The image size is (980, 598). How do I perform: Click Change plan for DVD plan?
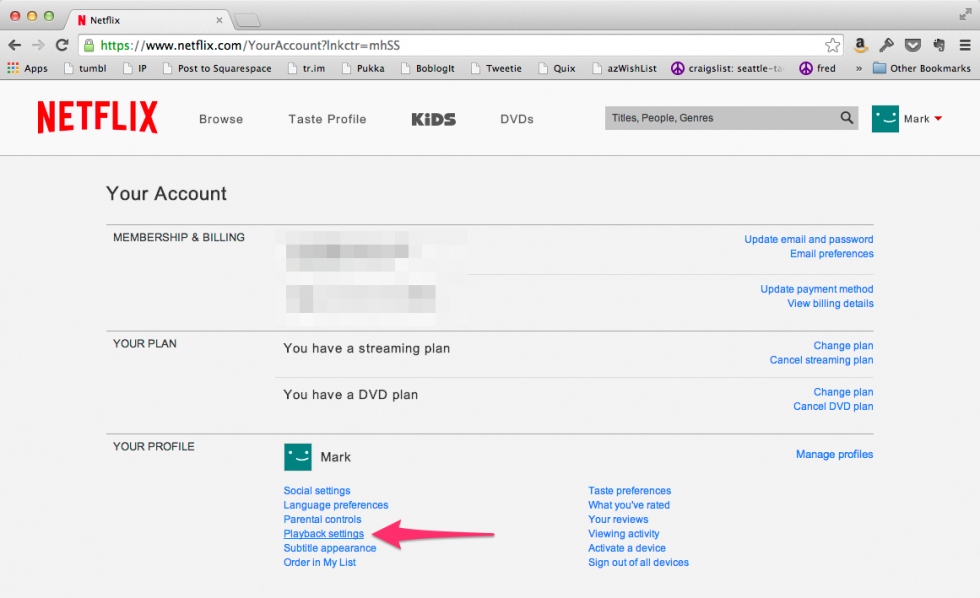point(843,392)
